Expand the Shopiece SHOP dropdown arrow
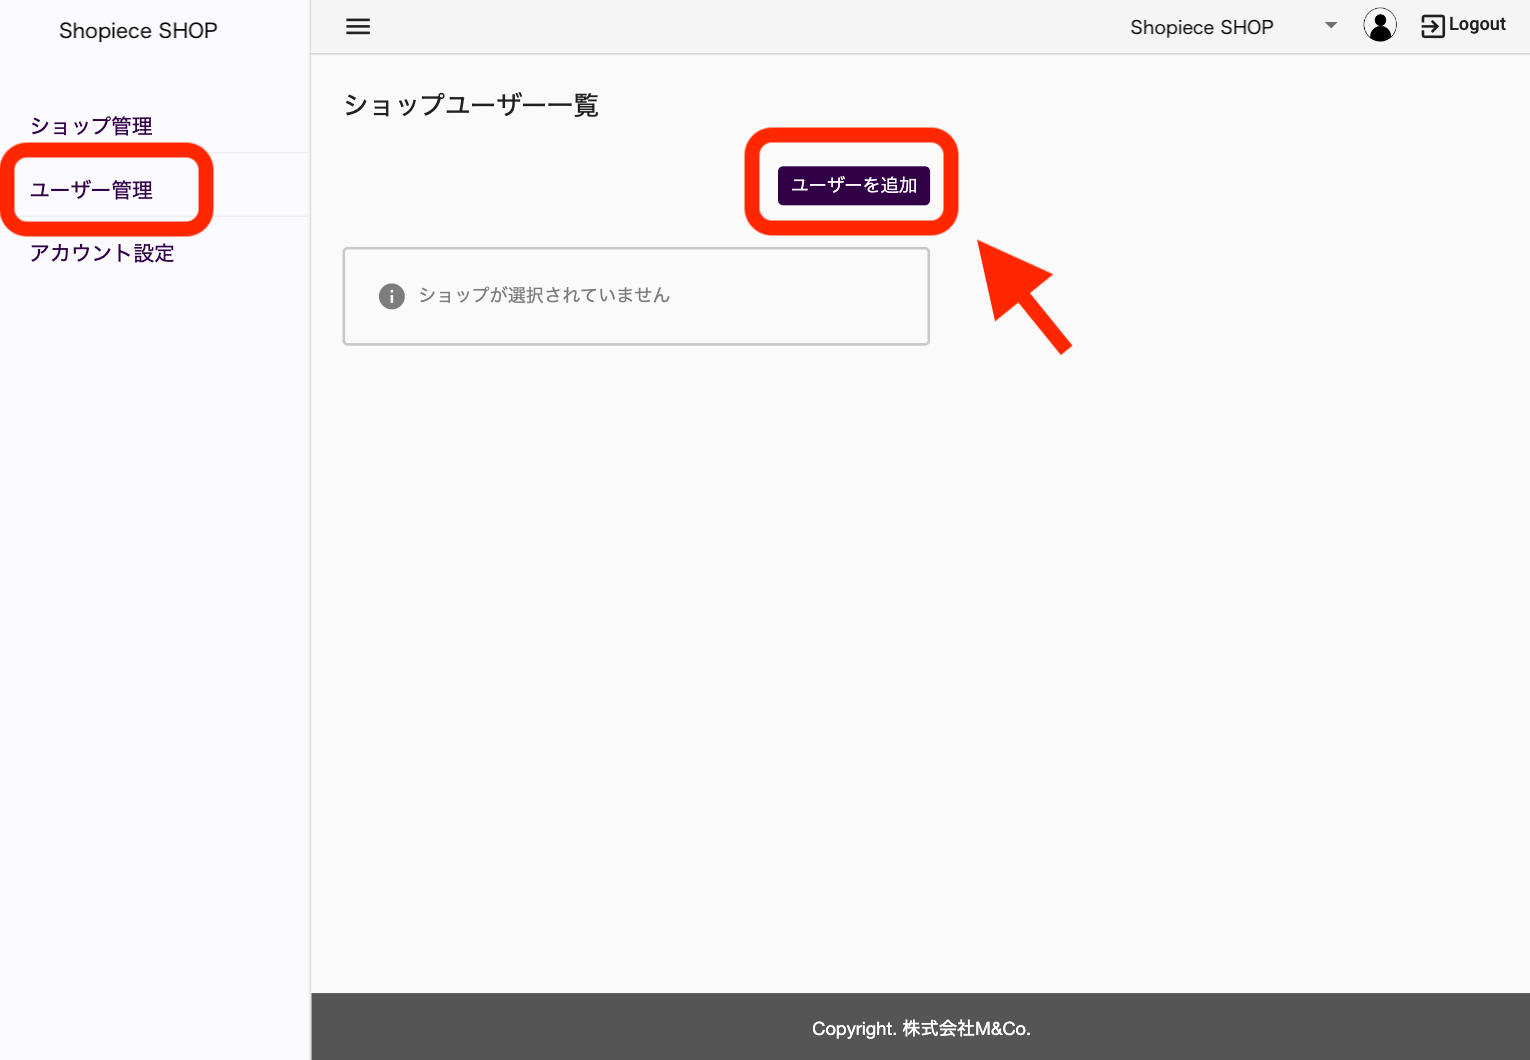The width and height of the screenshot is (1530, 1060). 1331,26
